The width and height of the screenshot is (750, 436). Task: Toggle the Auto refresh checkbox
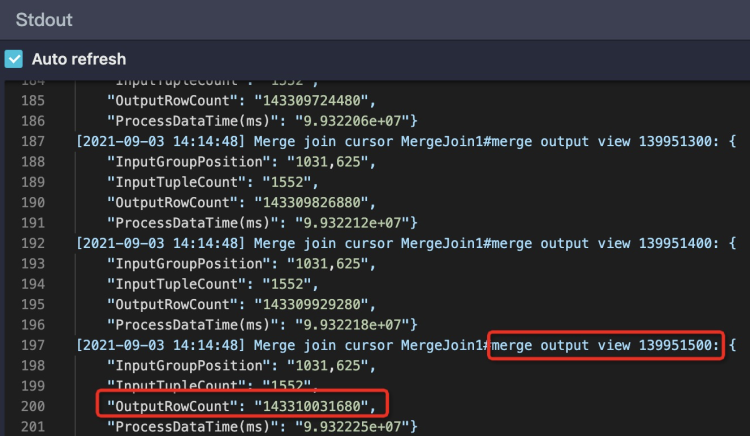(14, 59)
